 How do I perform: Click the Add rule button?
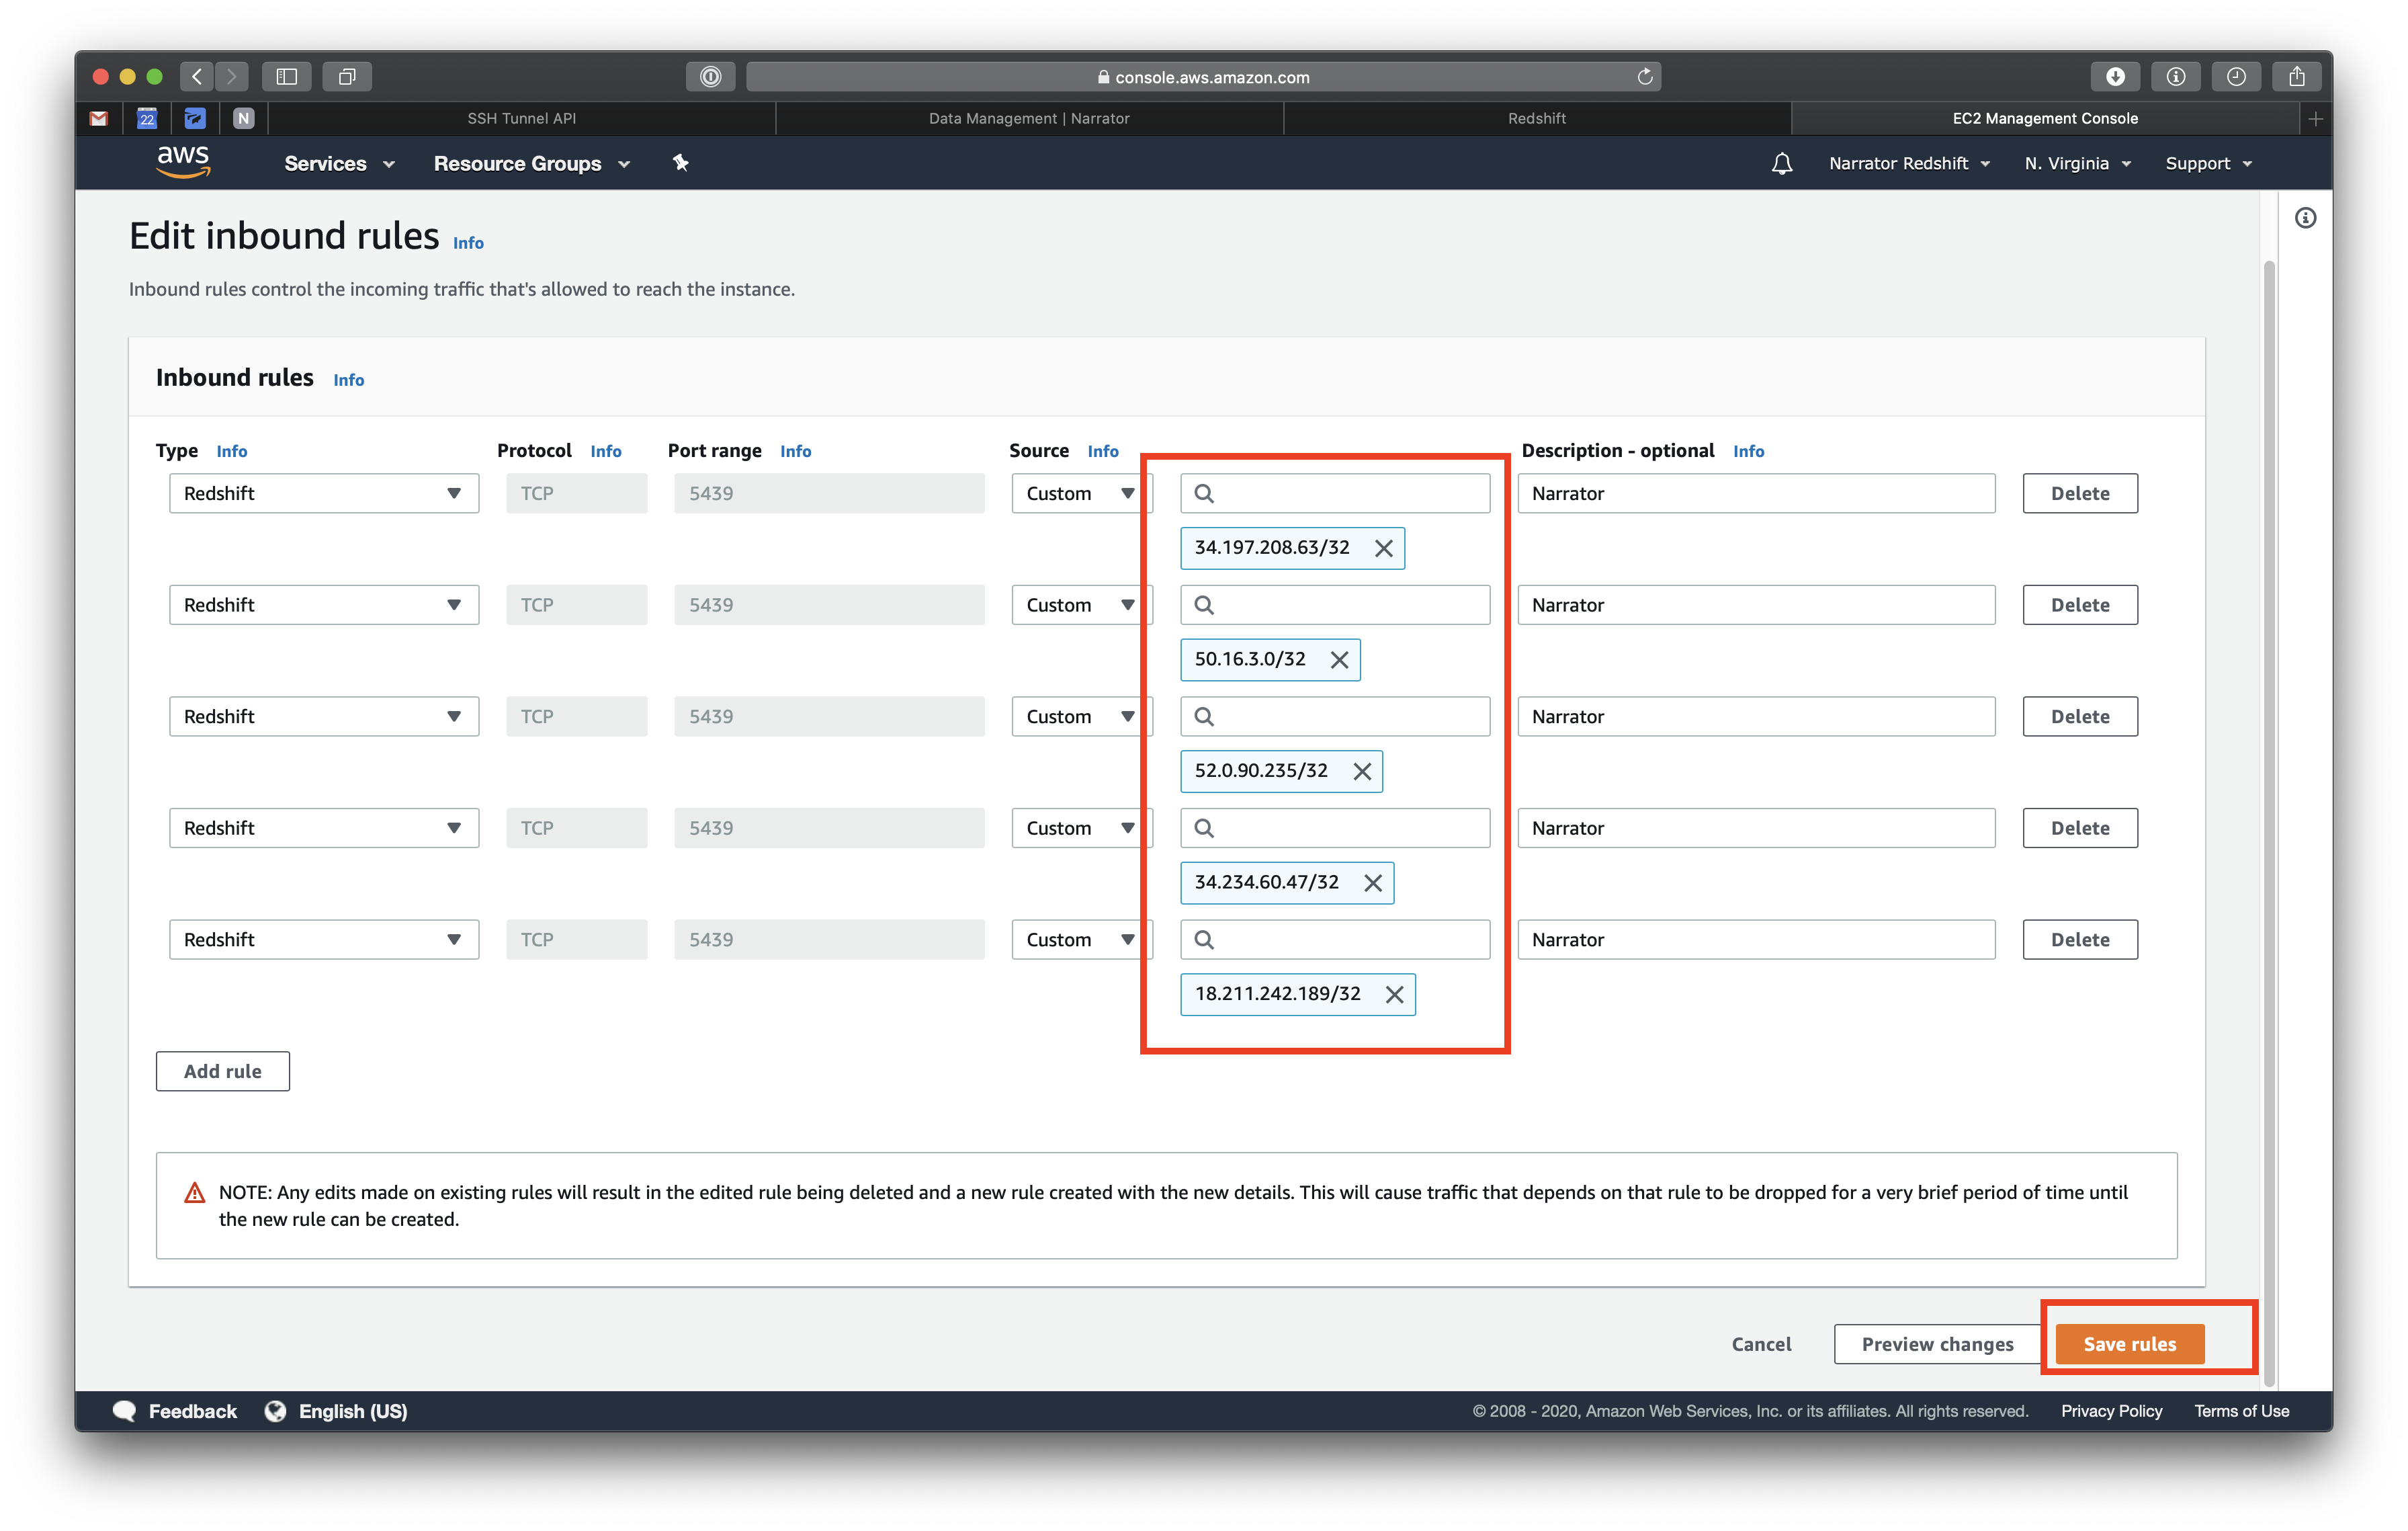222,1071
